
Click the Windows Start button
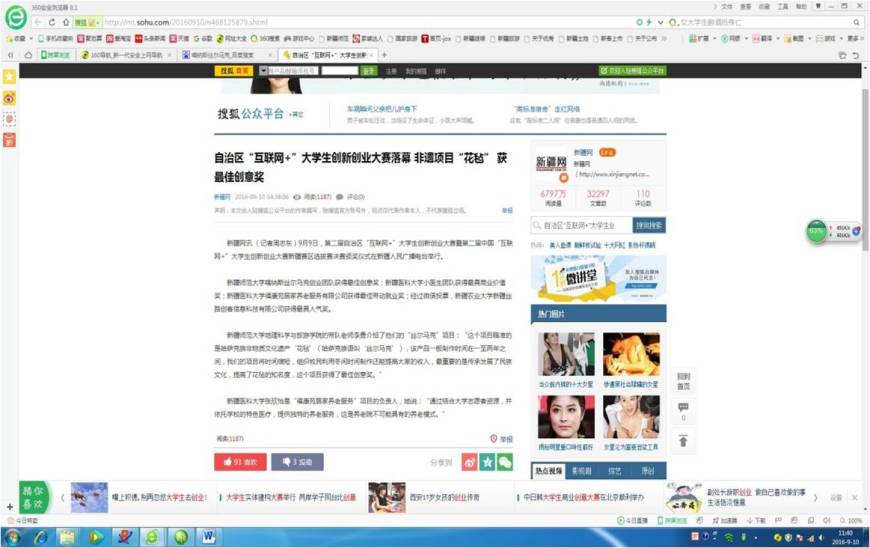pyautogui.click(x=13, y=537)
